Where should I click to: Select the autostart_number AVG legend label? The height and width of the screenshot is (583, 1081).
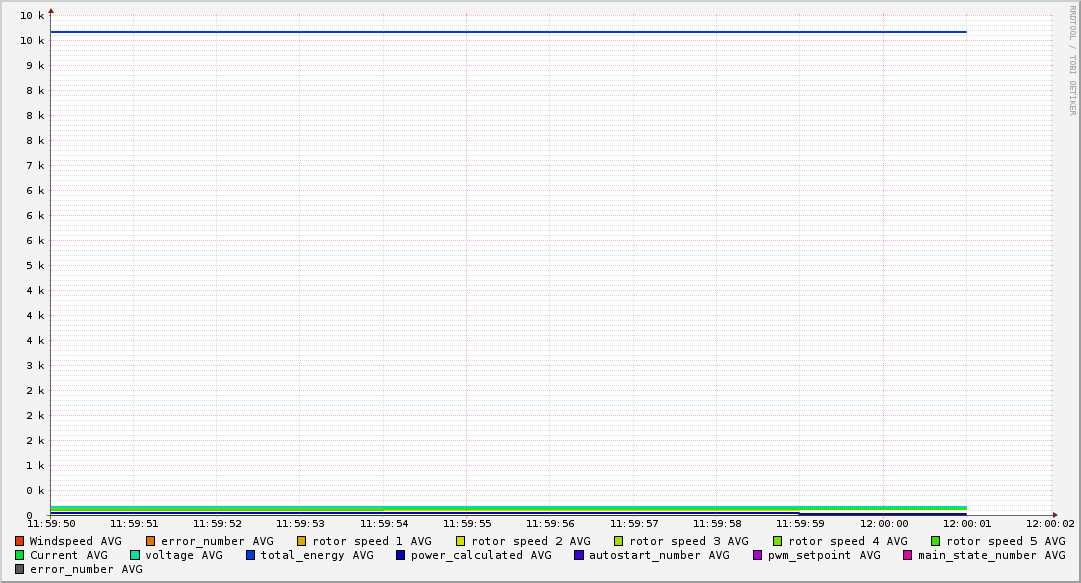click(659, 555)
